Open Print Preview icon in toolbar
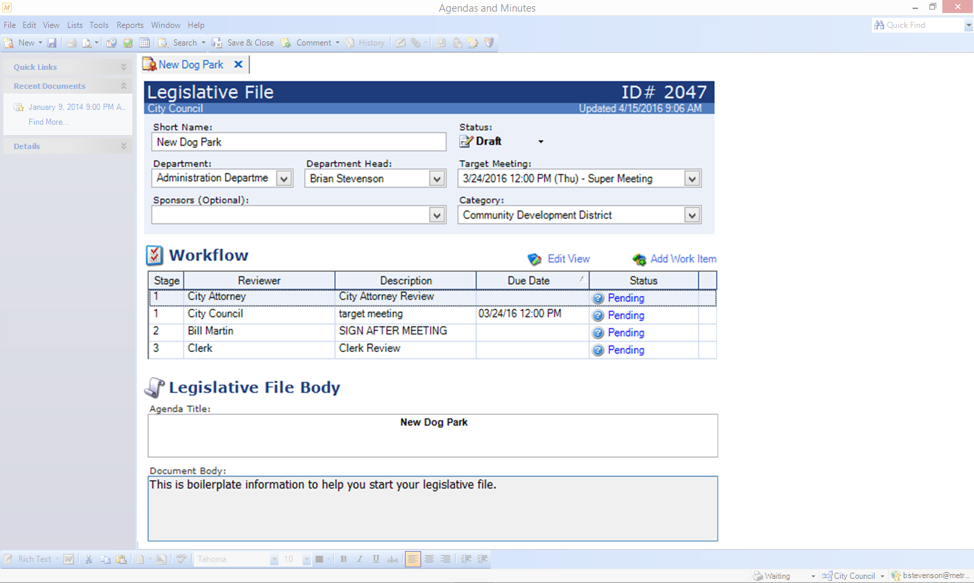The image size is (974, 583). (x=87, y=43)
